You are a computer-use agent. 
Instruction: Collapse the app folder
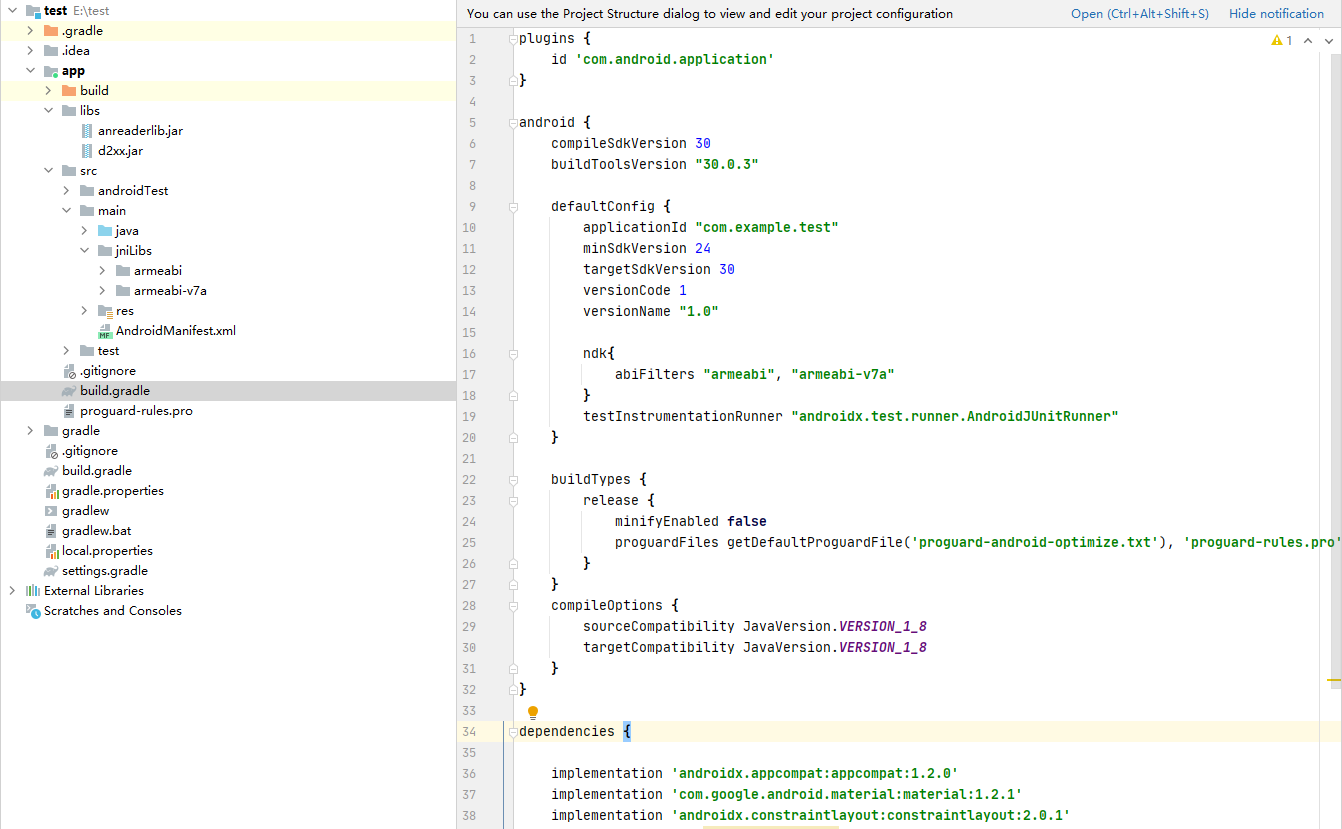tap(29, 70)
